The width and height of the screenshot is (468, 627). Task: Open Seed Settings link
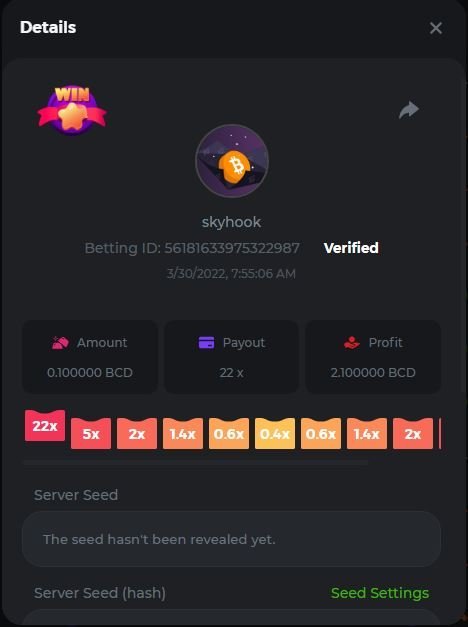(380, 593)
